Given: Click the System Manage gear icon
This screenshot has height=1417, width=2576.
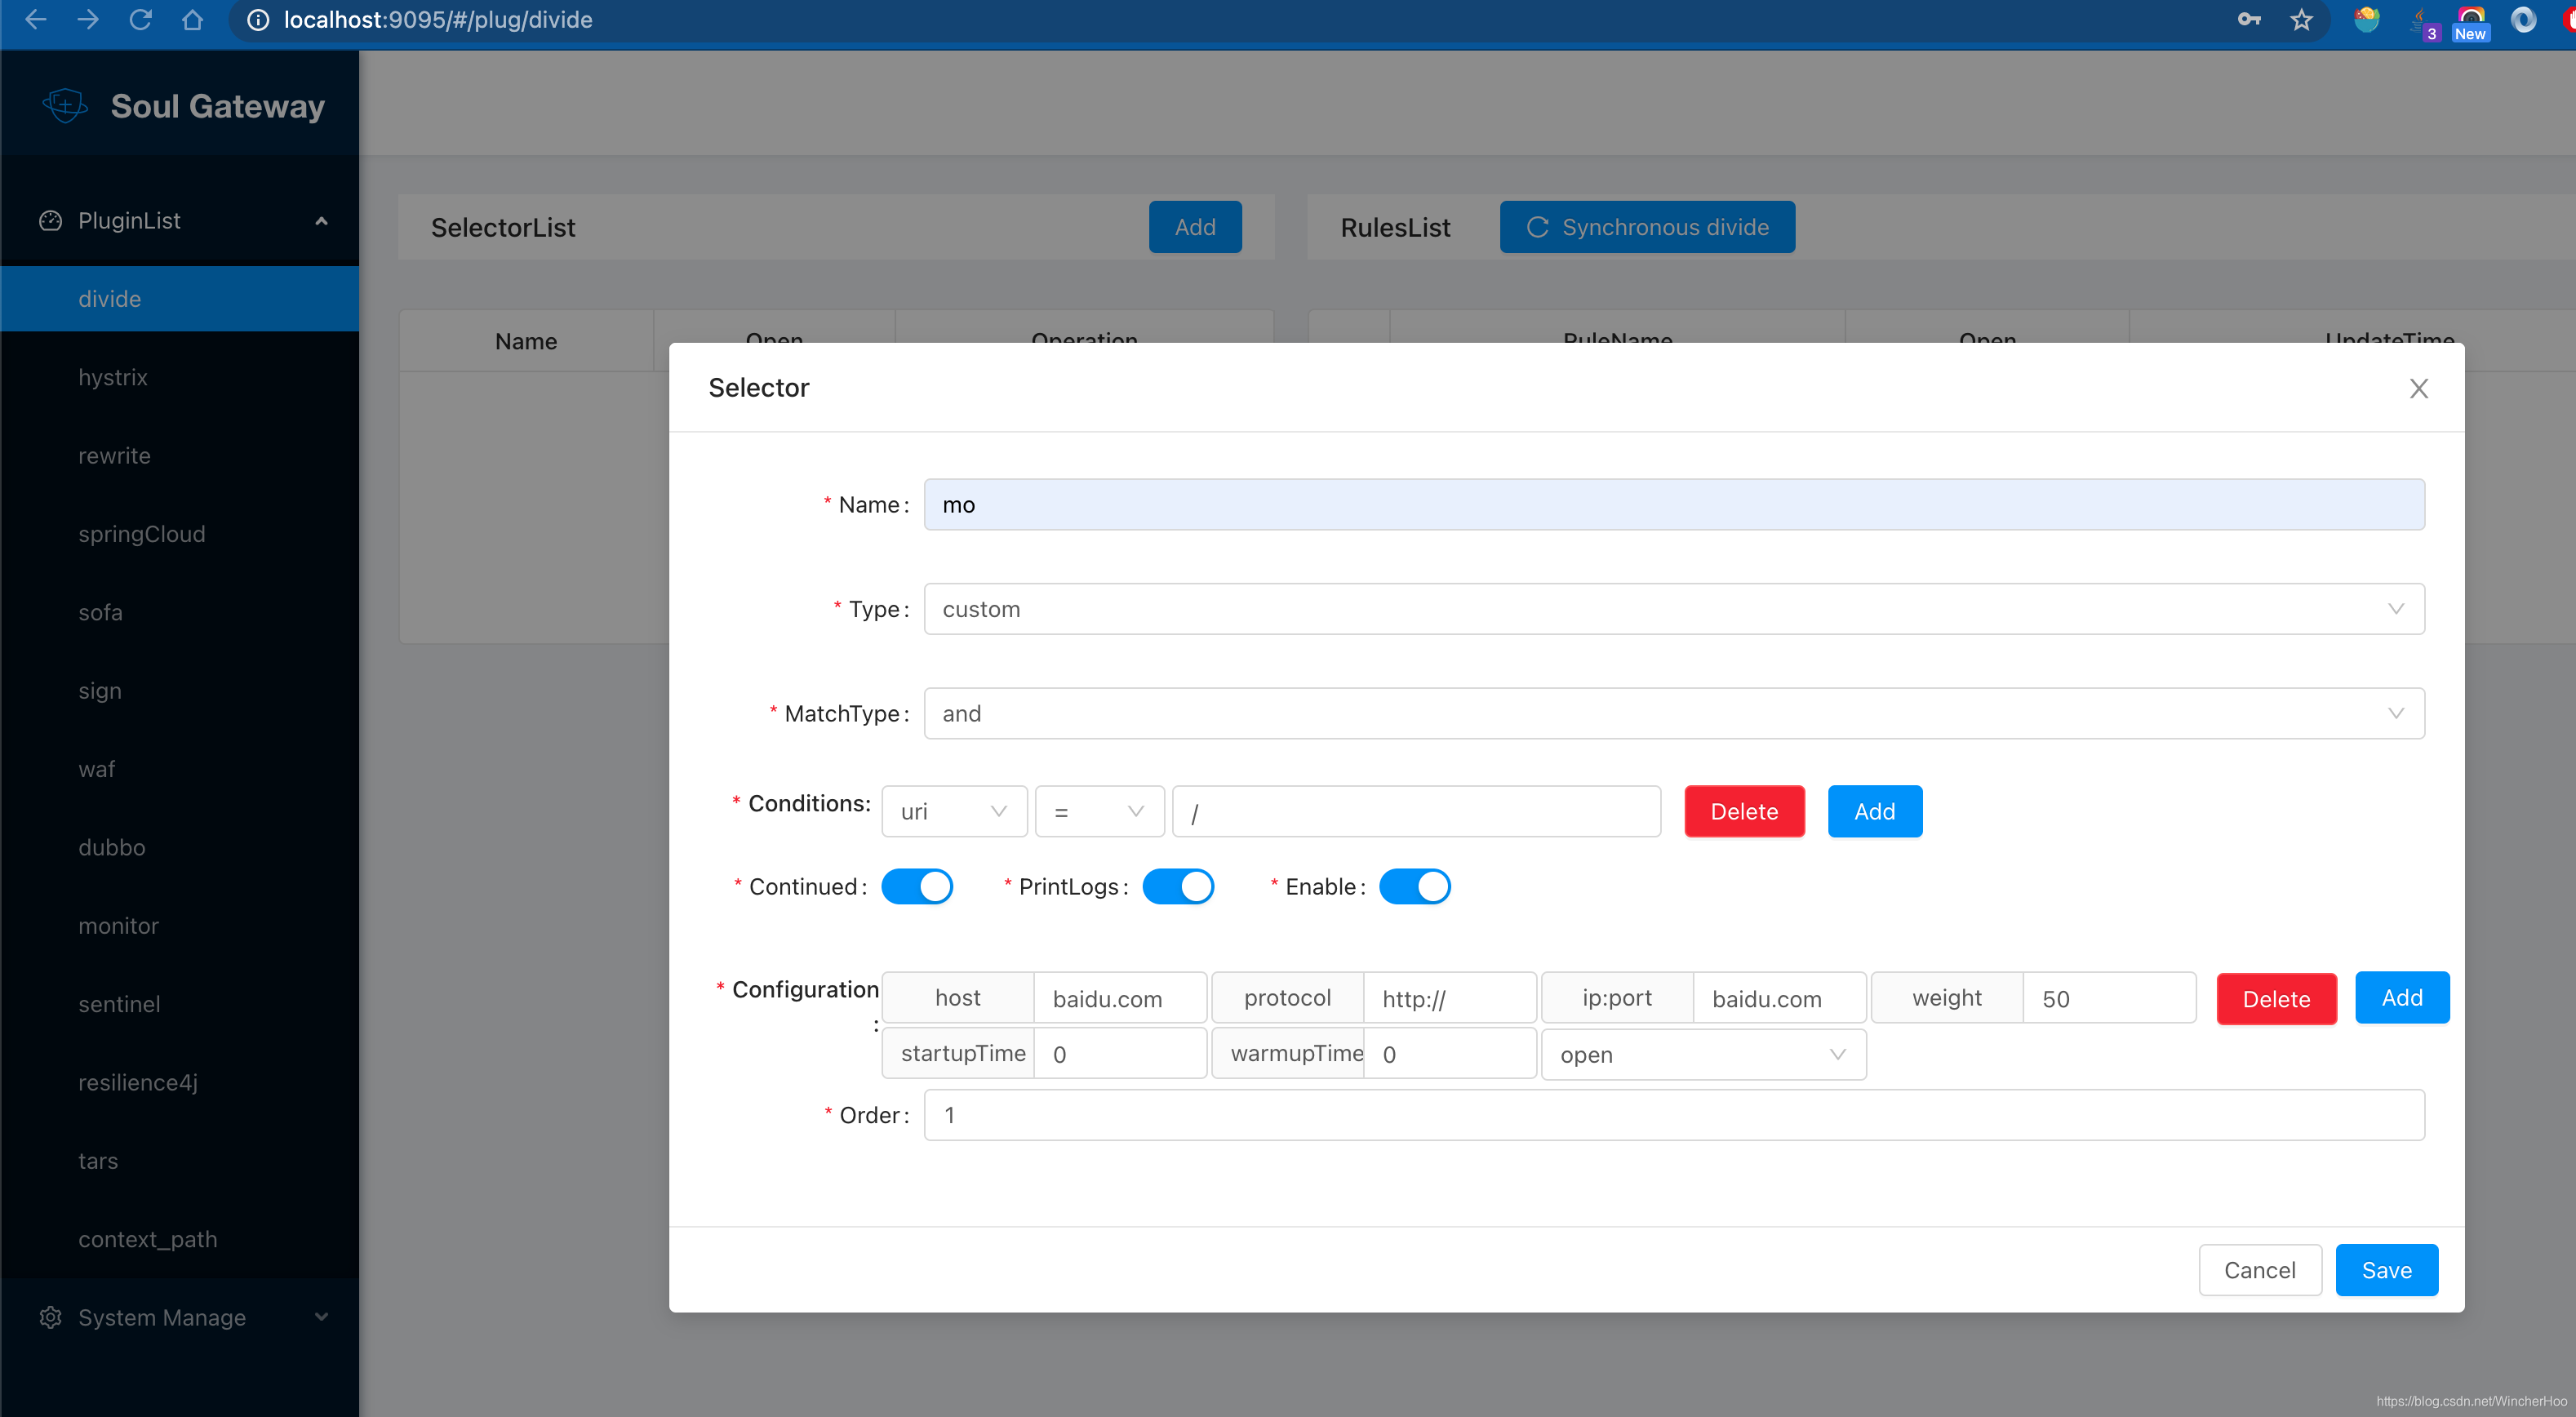Looking at the screenshot, I should tap(50, 1317).
